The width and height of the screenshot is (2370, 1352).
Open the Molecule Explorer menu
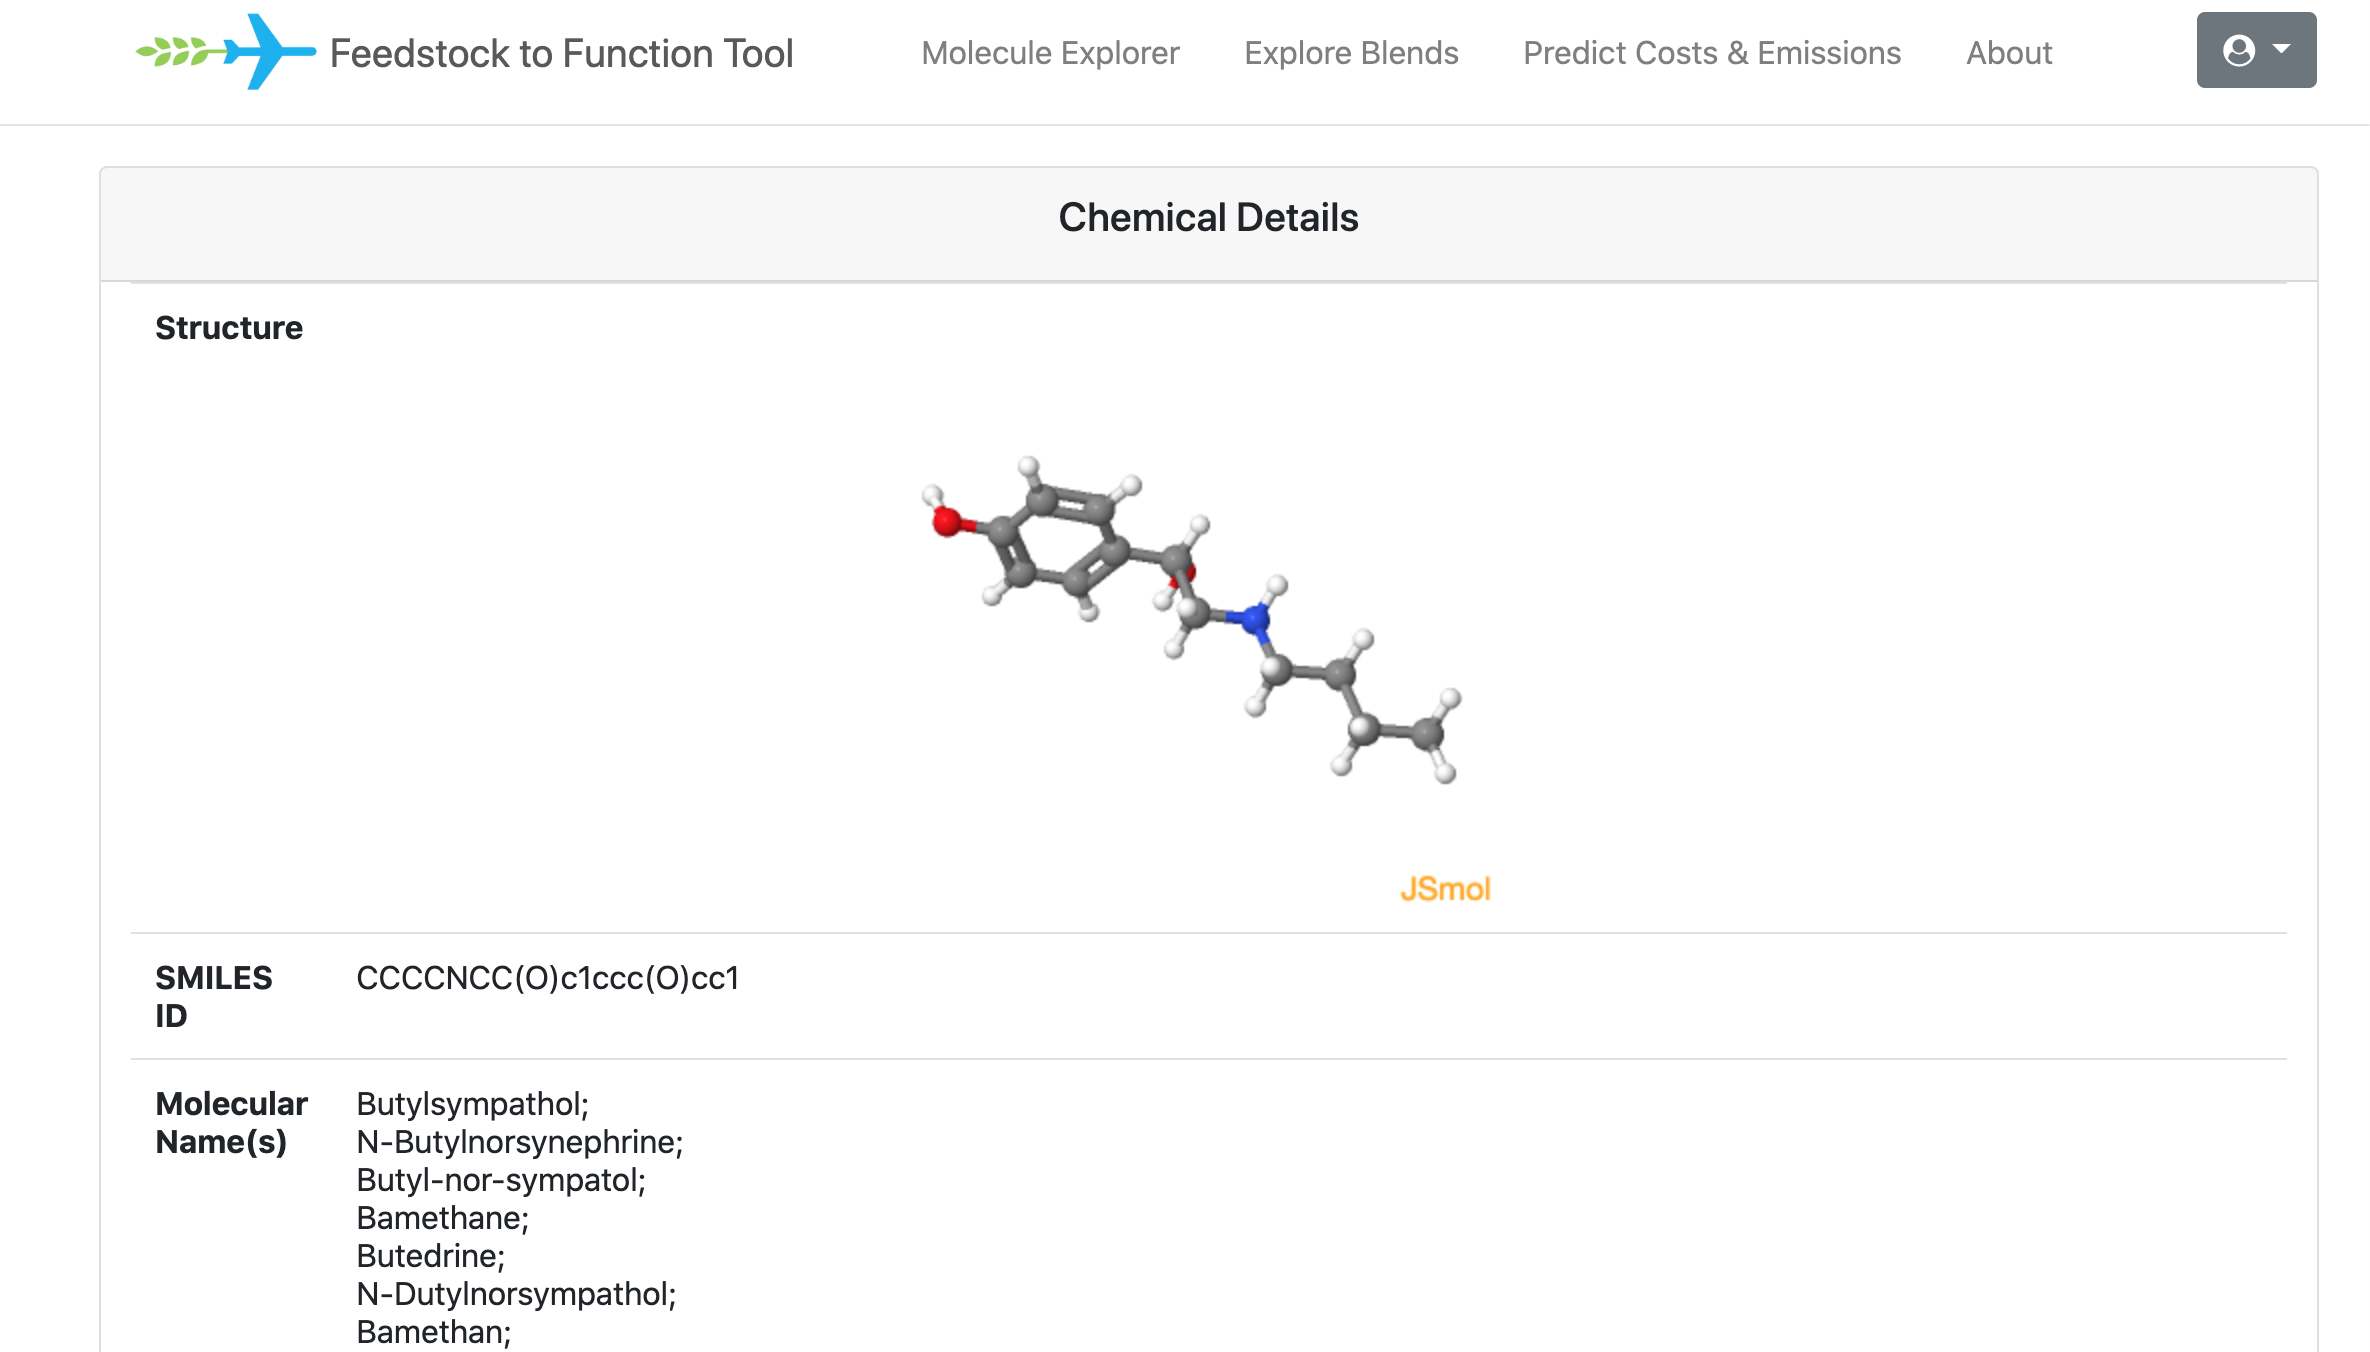click(1050, 53)
